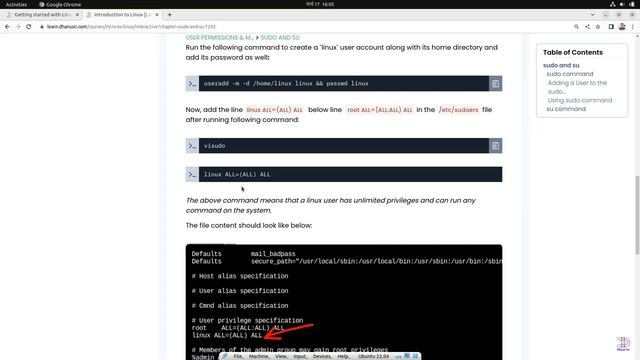Minimize the VM via VirtualBox mini toolbar
Image resolution: width=640 pixels, height=360 pixels.
coord(398,356)
